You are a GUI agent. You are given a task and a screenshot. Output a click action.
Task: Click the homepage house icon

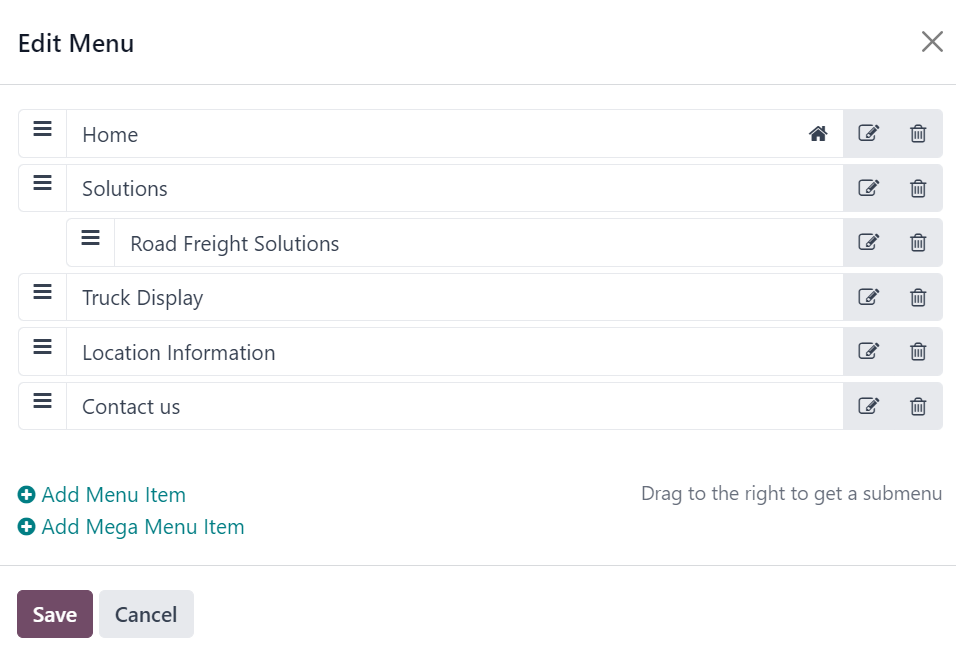(x=818, y=133)
